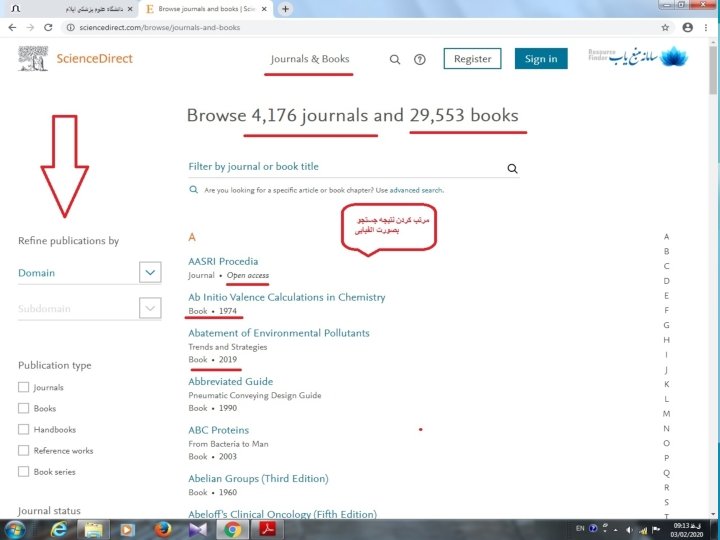Click the network signal tray icon

(x=644, y=530)
